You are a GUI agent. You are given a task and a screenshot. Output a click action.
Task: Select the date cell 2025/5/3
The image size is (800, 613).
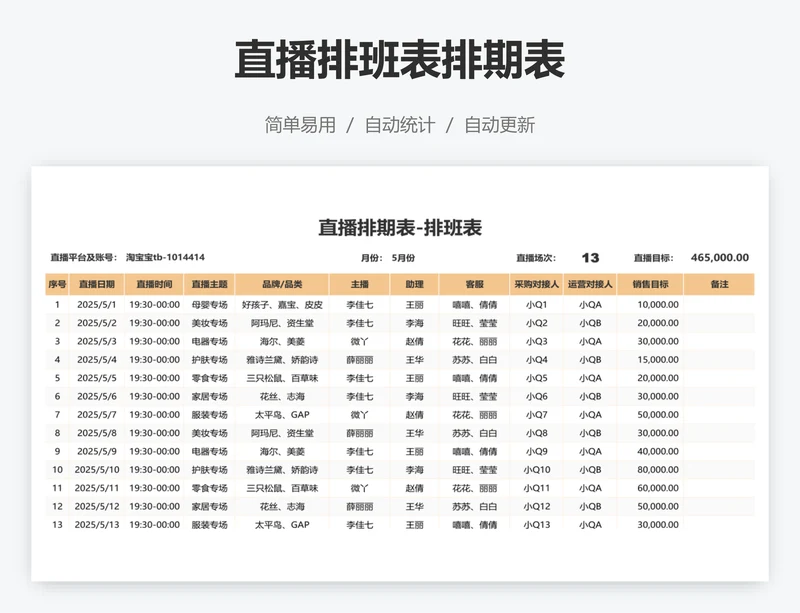click(x=96, y=341)
